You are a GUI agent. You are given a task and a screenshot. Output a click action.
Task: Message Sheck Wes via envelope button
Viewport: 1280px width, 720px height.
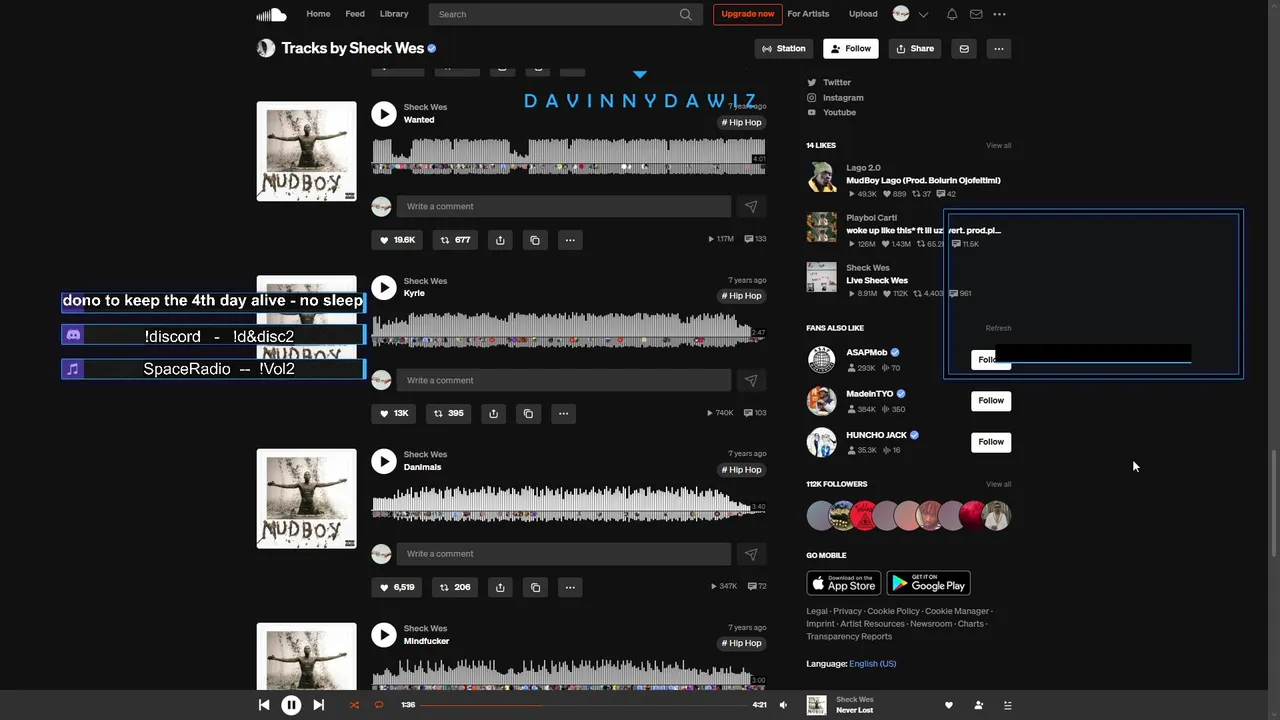[x=964, y=48]
